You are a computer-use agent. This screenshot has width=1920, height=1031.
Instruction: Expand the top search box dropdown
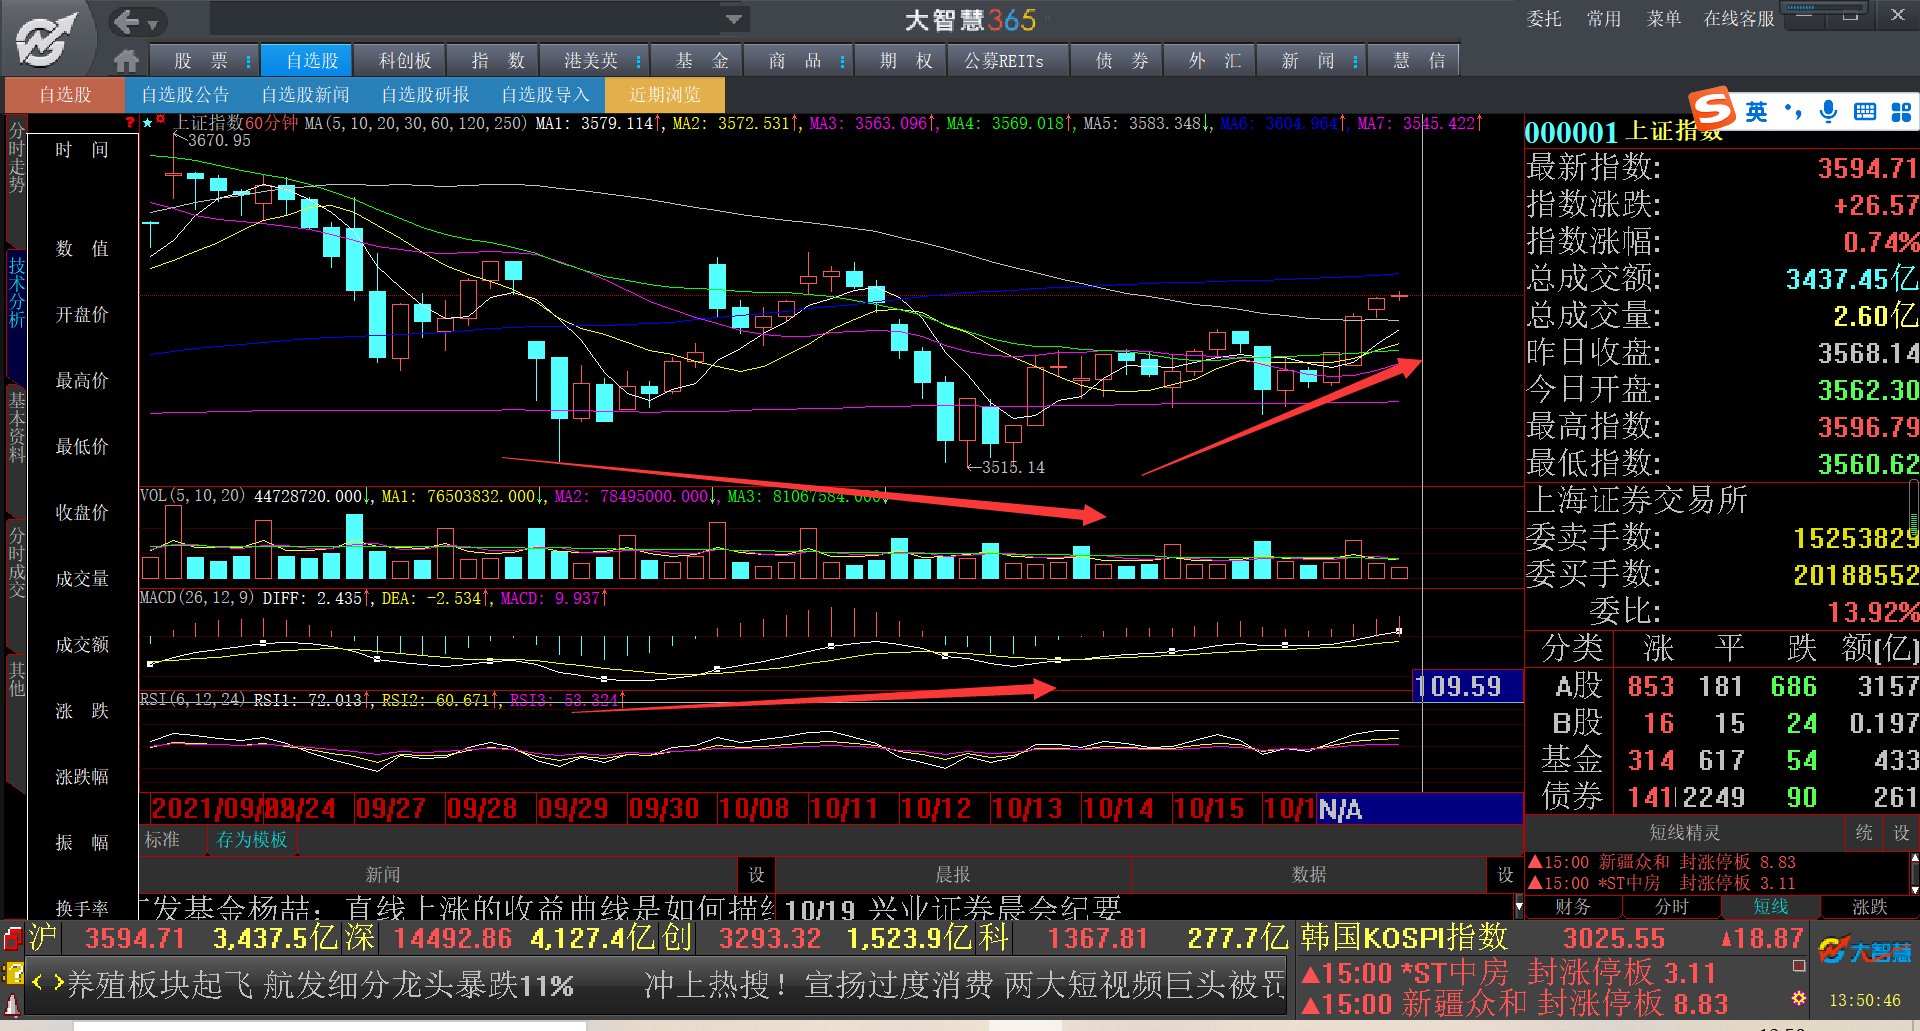coord(734,19)
